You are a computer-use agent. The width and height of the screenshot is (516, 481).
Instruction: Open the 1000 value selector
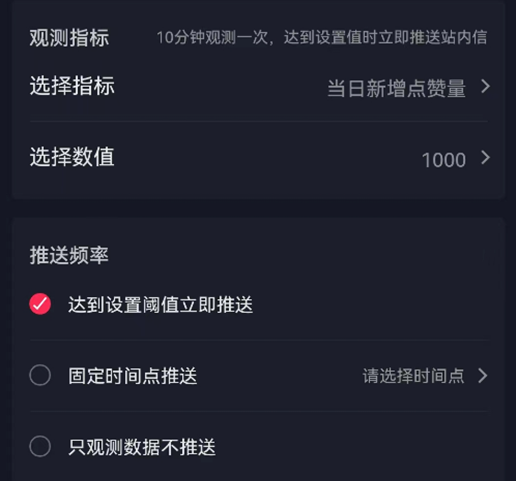point(444,160)
